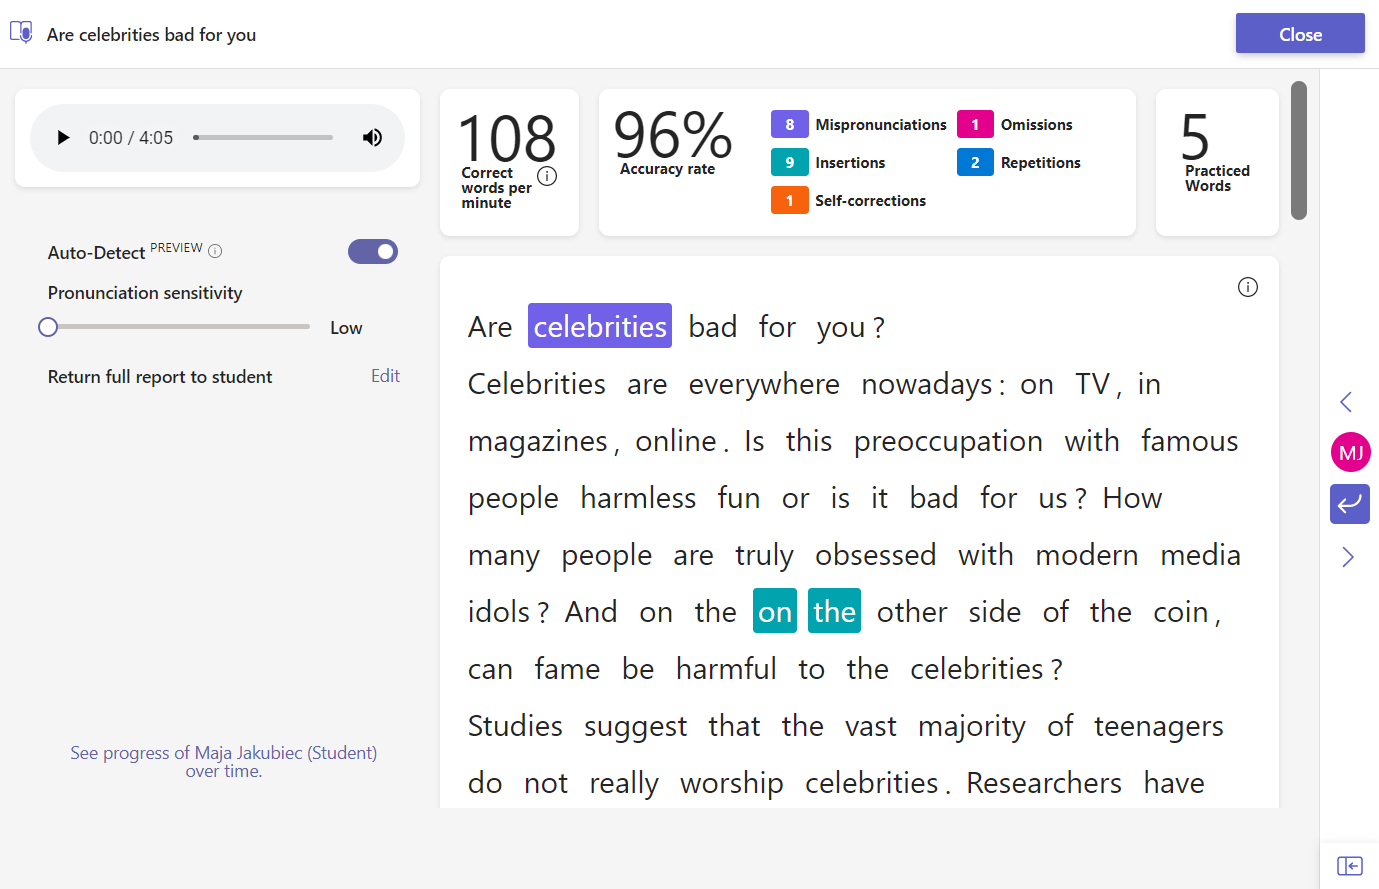Viewport: 1379px width, 889px height.
Task: Click the Insertions label
Action: (850, 163)
